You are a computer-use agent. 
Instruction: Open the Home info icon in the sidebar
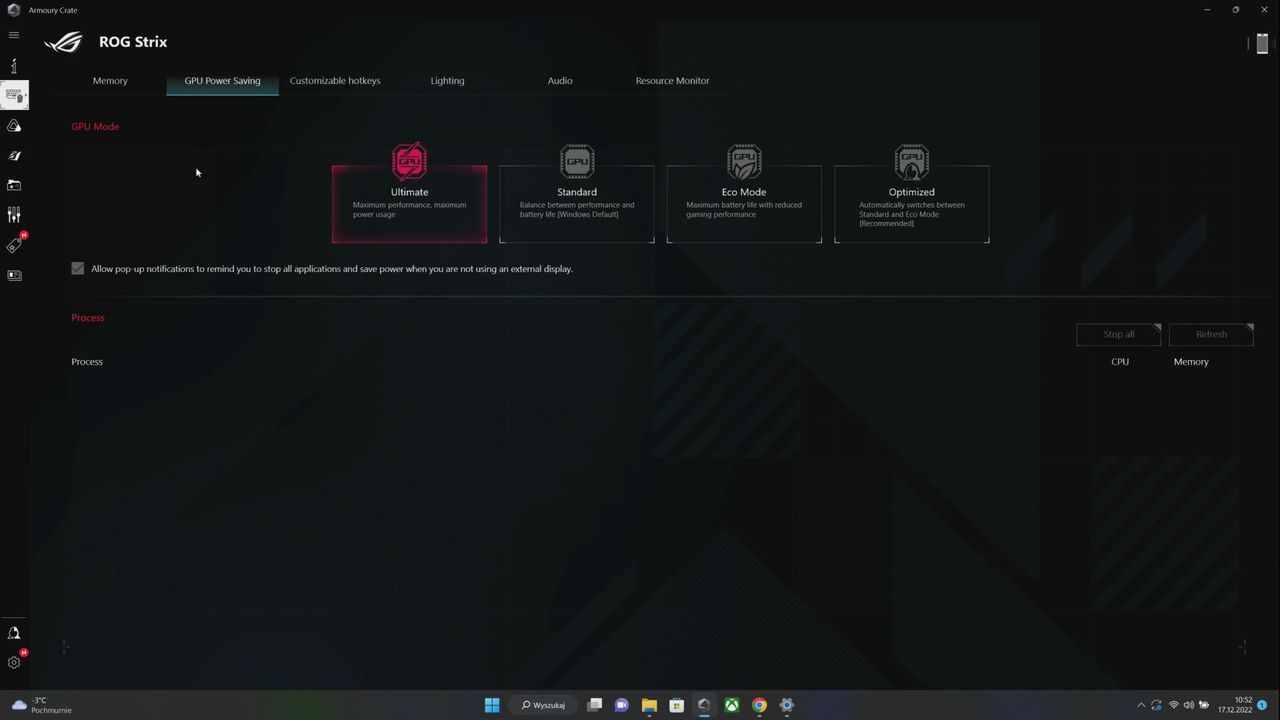(14, 66)
